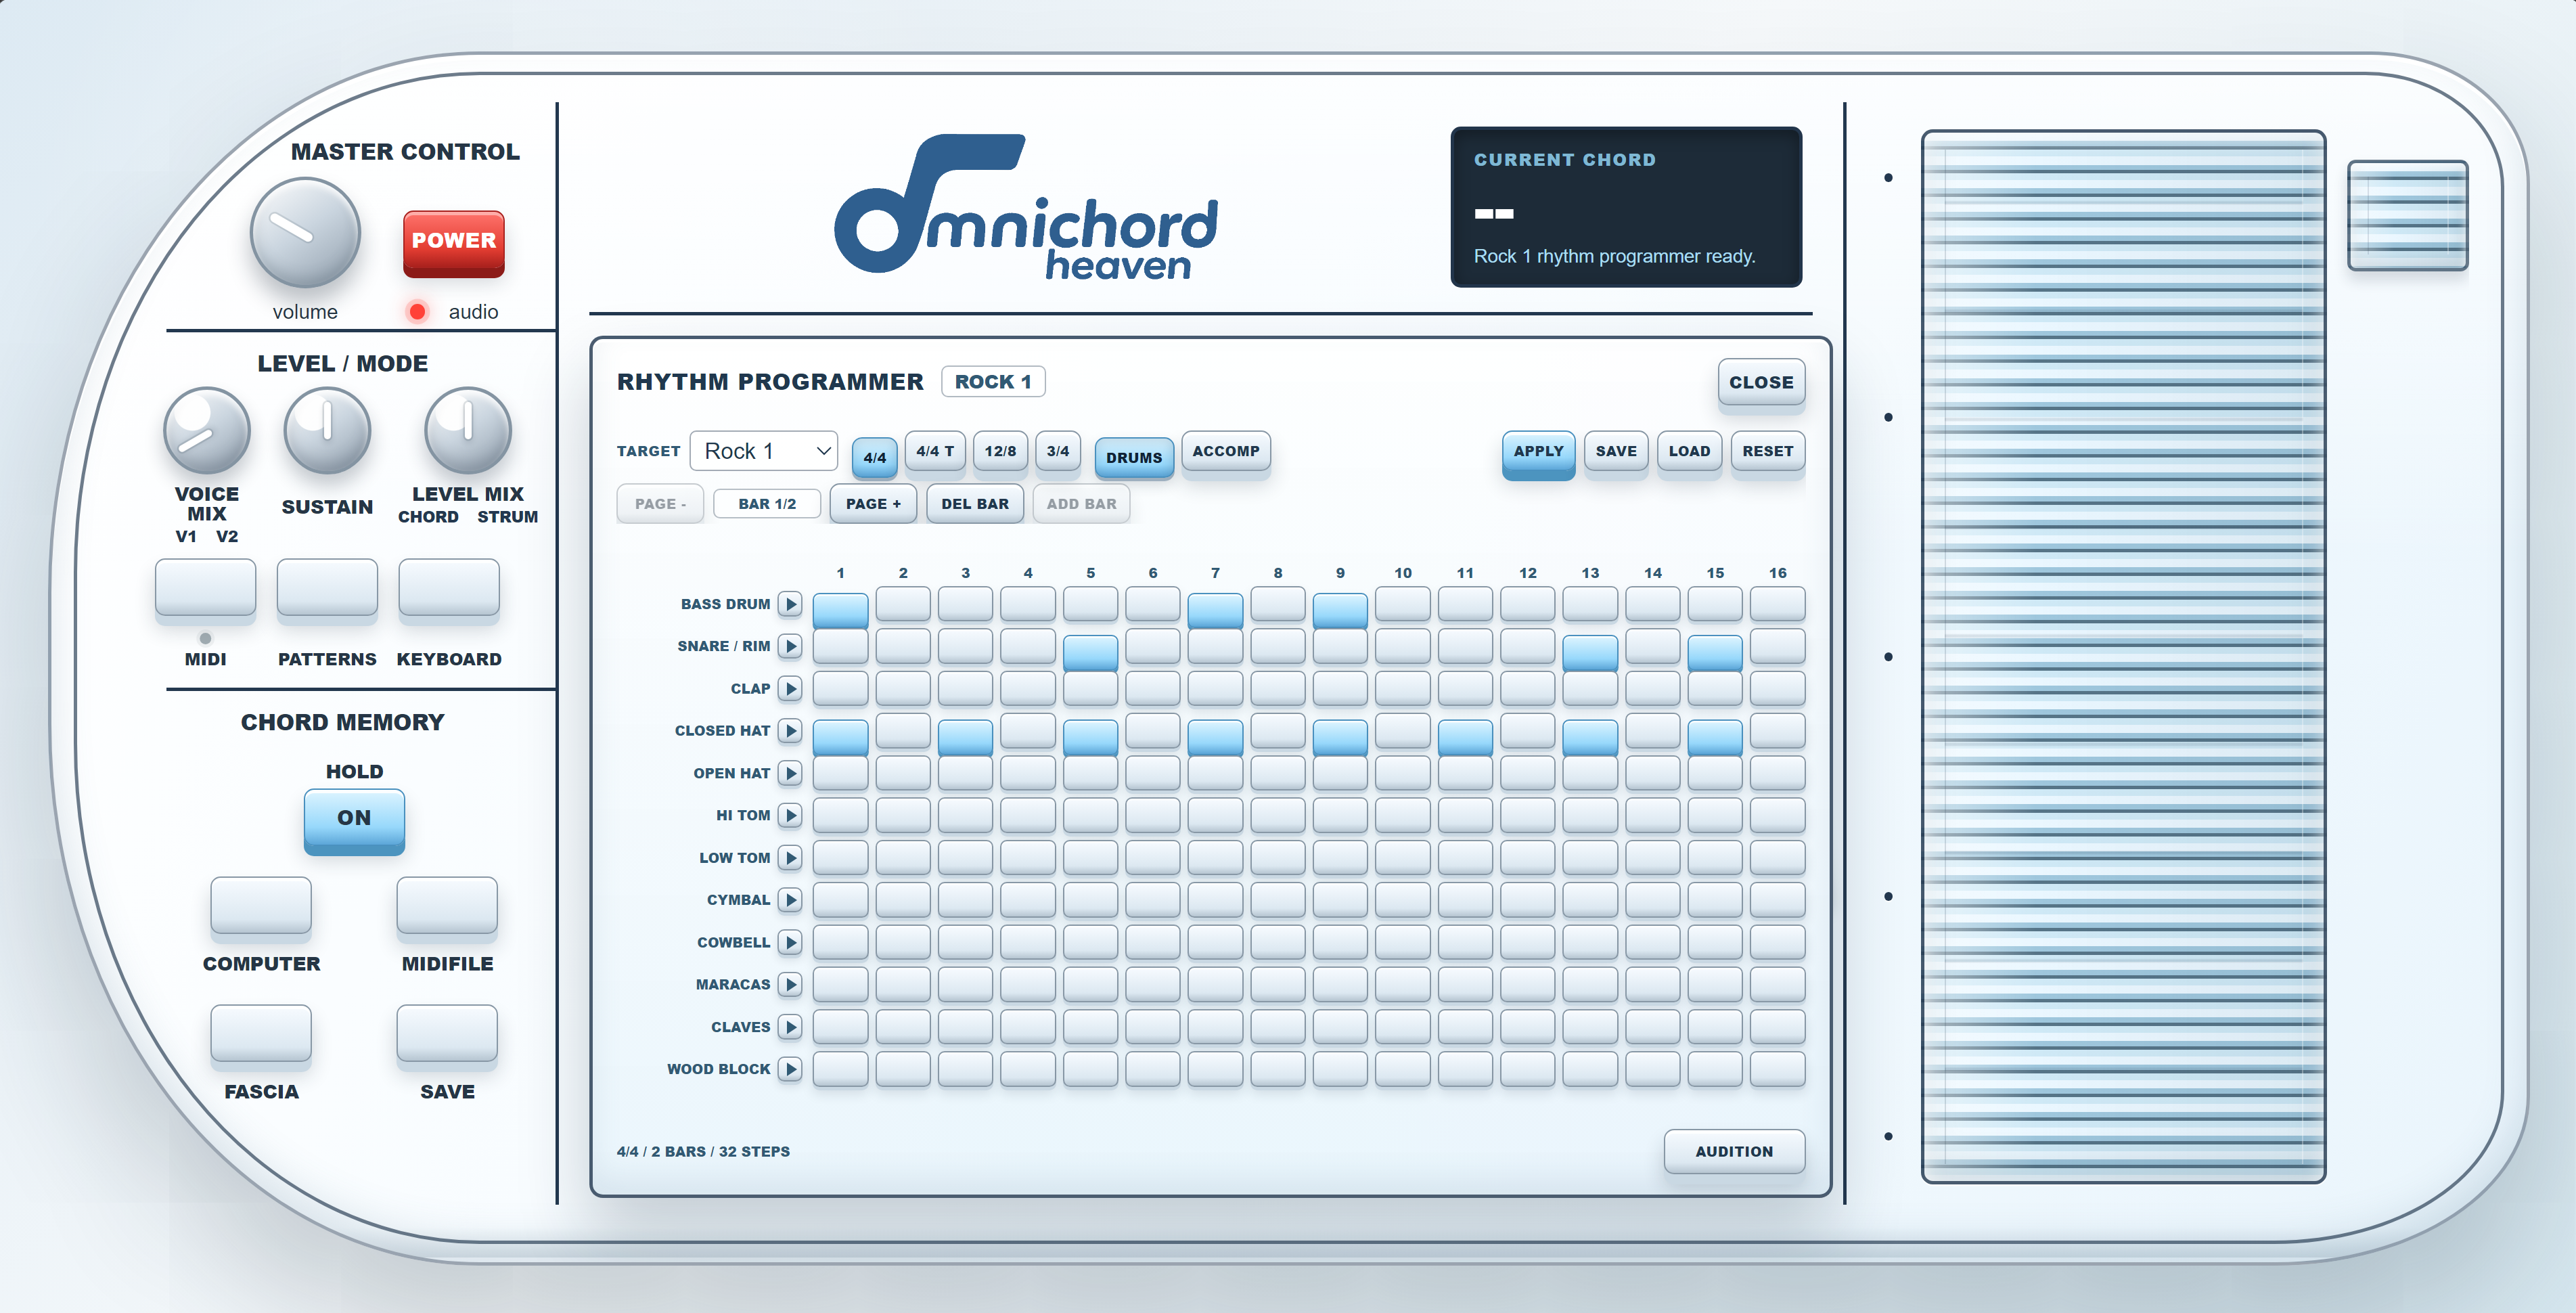Reset the rhythm pattern
Screen dimensions: 2576x1313
pos(1768,451)
